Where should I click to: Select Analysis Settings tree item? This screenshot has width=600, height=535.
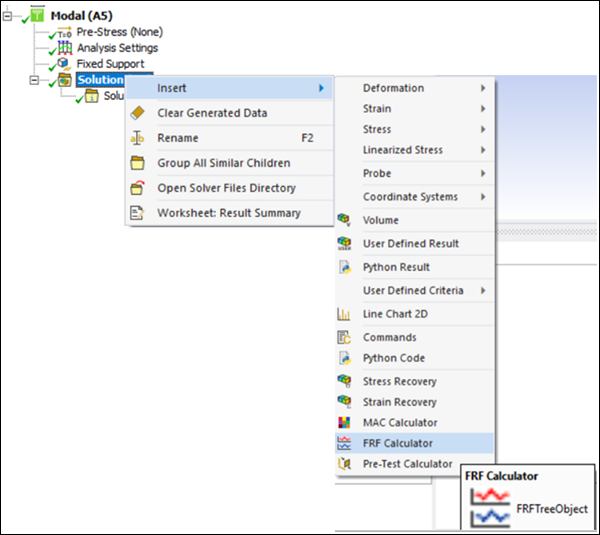(117, 48)
